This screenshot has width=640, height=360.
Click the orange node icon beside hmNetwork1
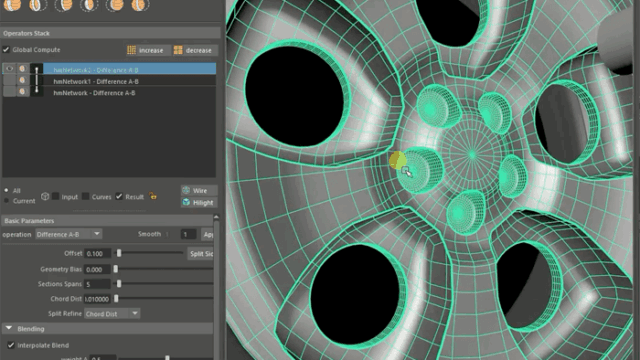click(x=22, y=80)
